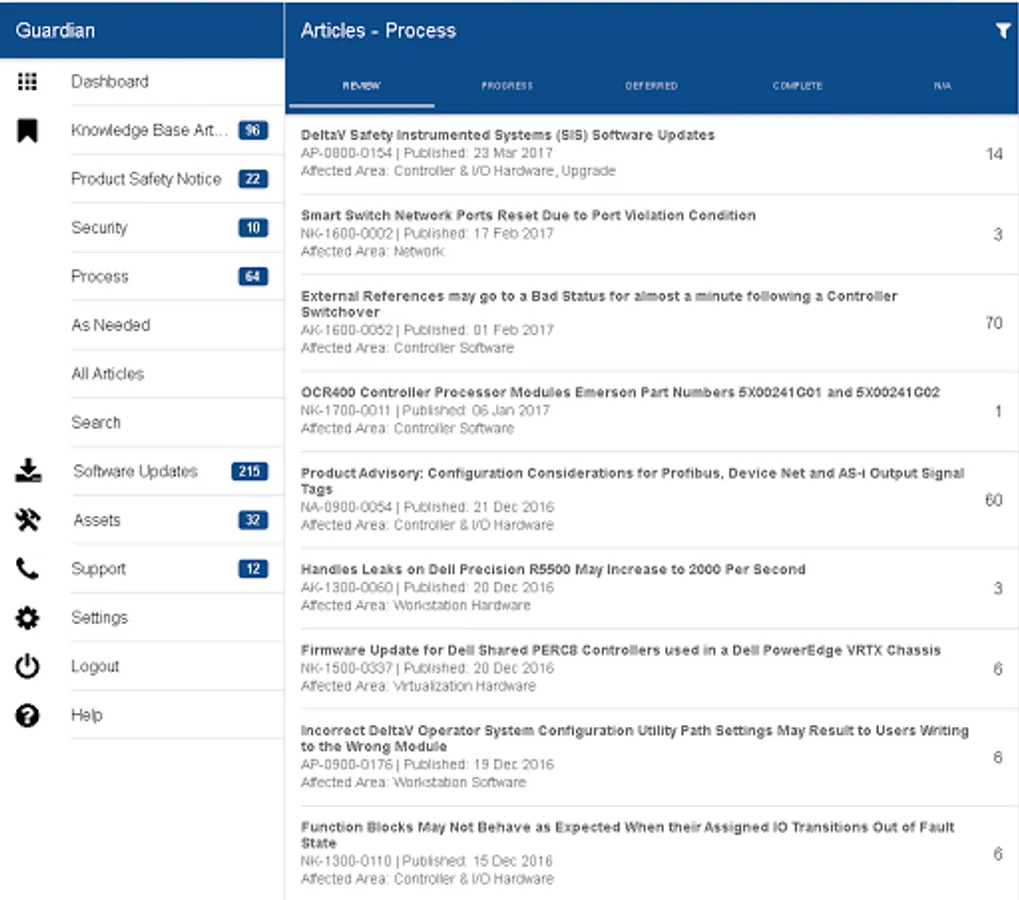Click count 1 on OCR400 article
The height and width of the screenshot is (900, 1019).
click(998, 411)
